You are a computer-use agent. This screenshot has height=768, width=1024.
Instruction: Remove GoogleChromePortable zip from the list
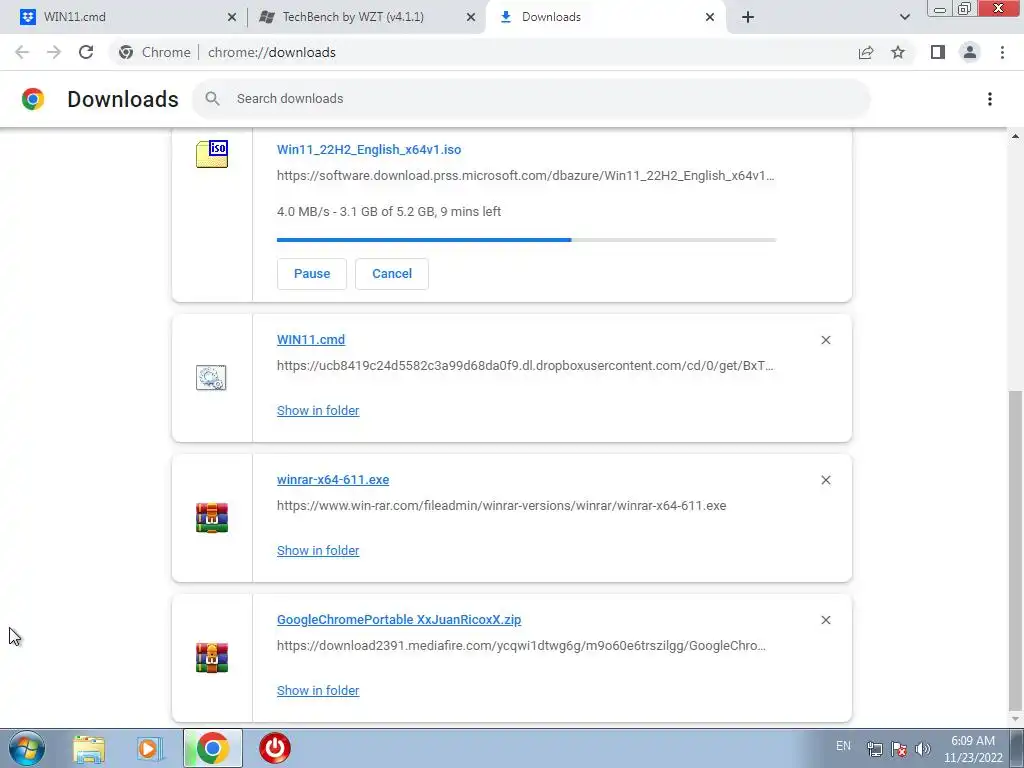click(x=825, y=620)
